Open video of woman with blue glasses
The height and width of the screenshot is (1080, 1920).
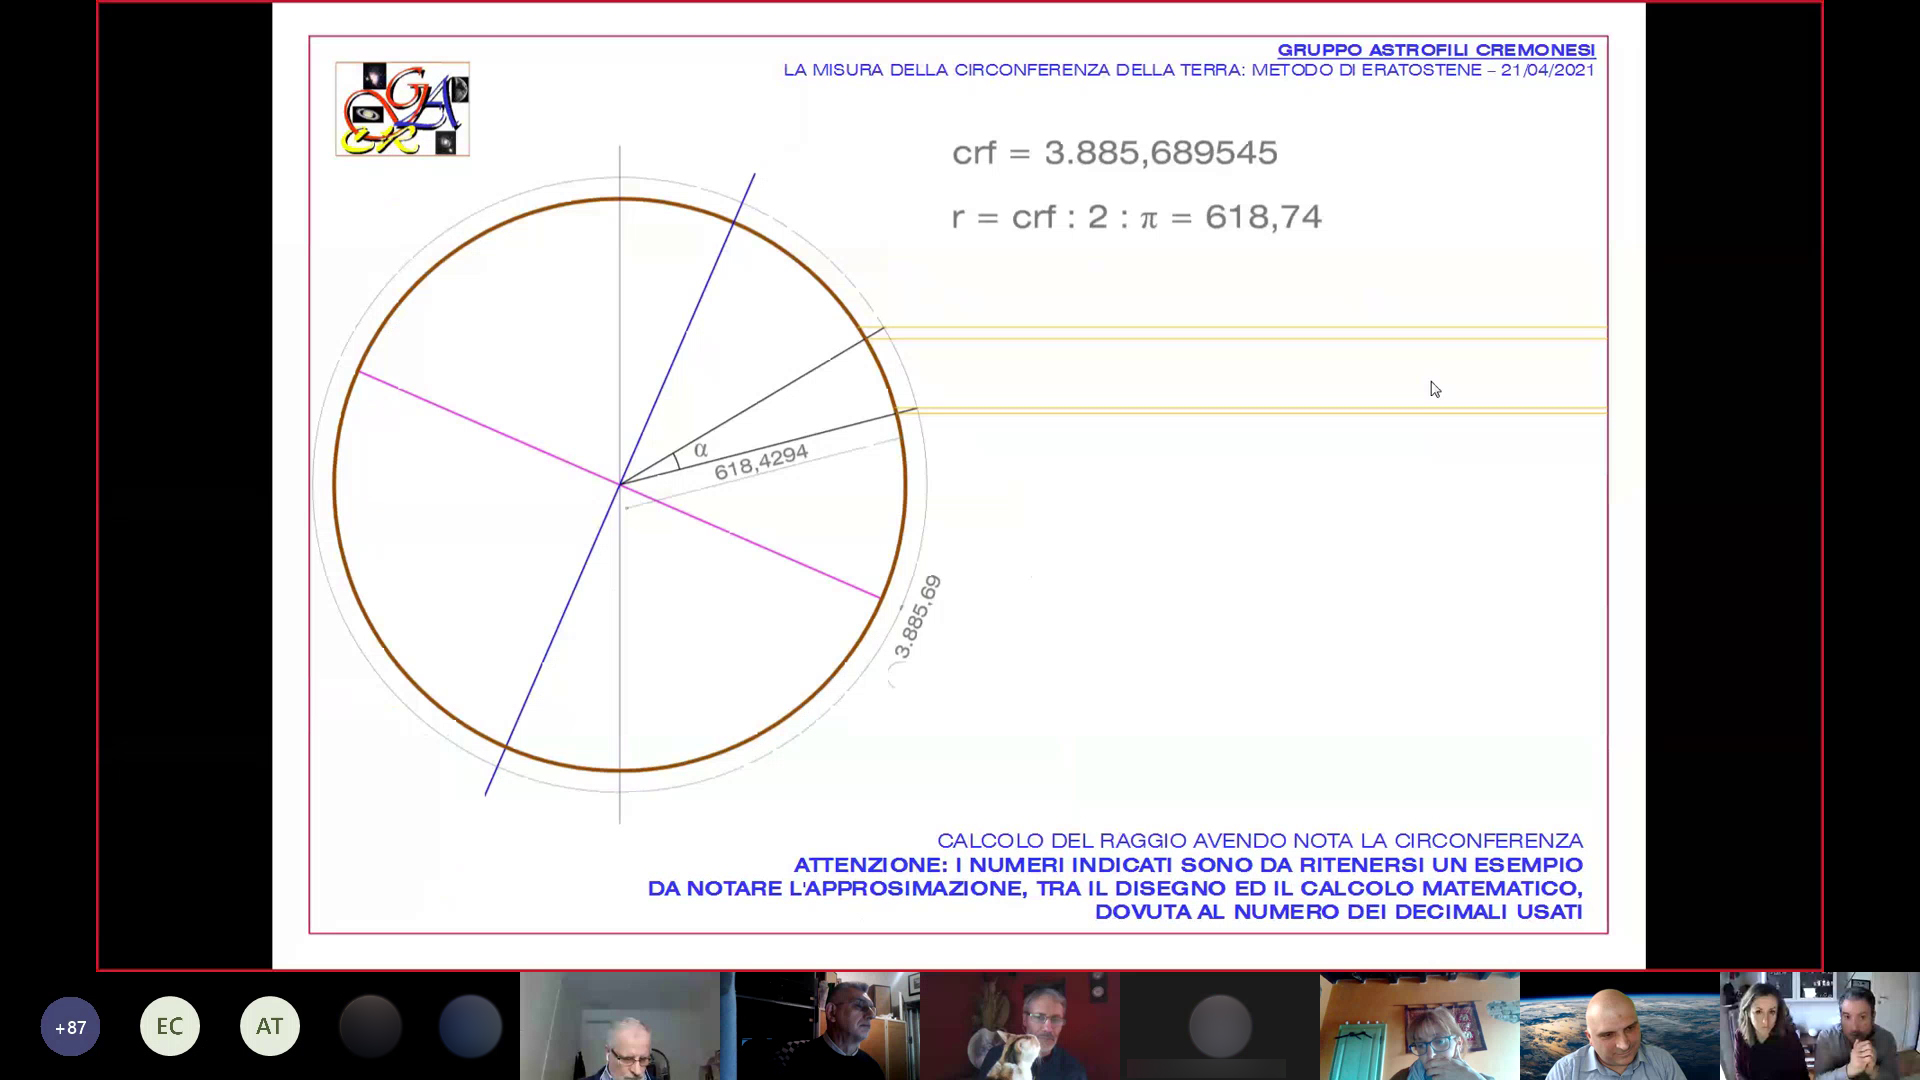tap(1420, 1026)
